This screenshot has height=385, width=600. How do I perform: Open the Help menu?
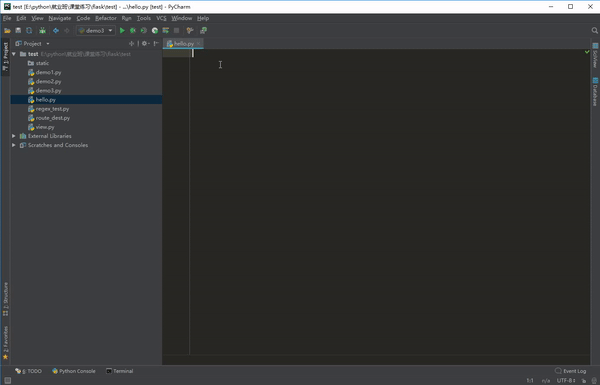(x=203, y=18)
